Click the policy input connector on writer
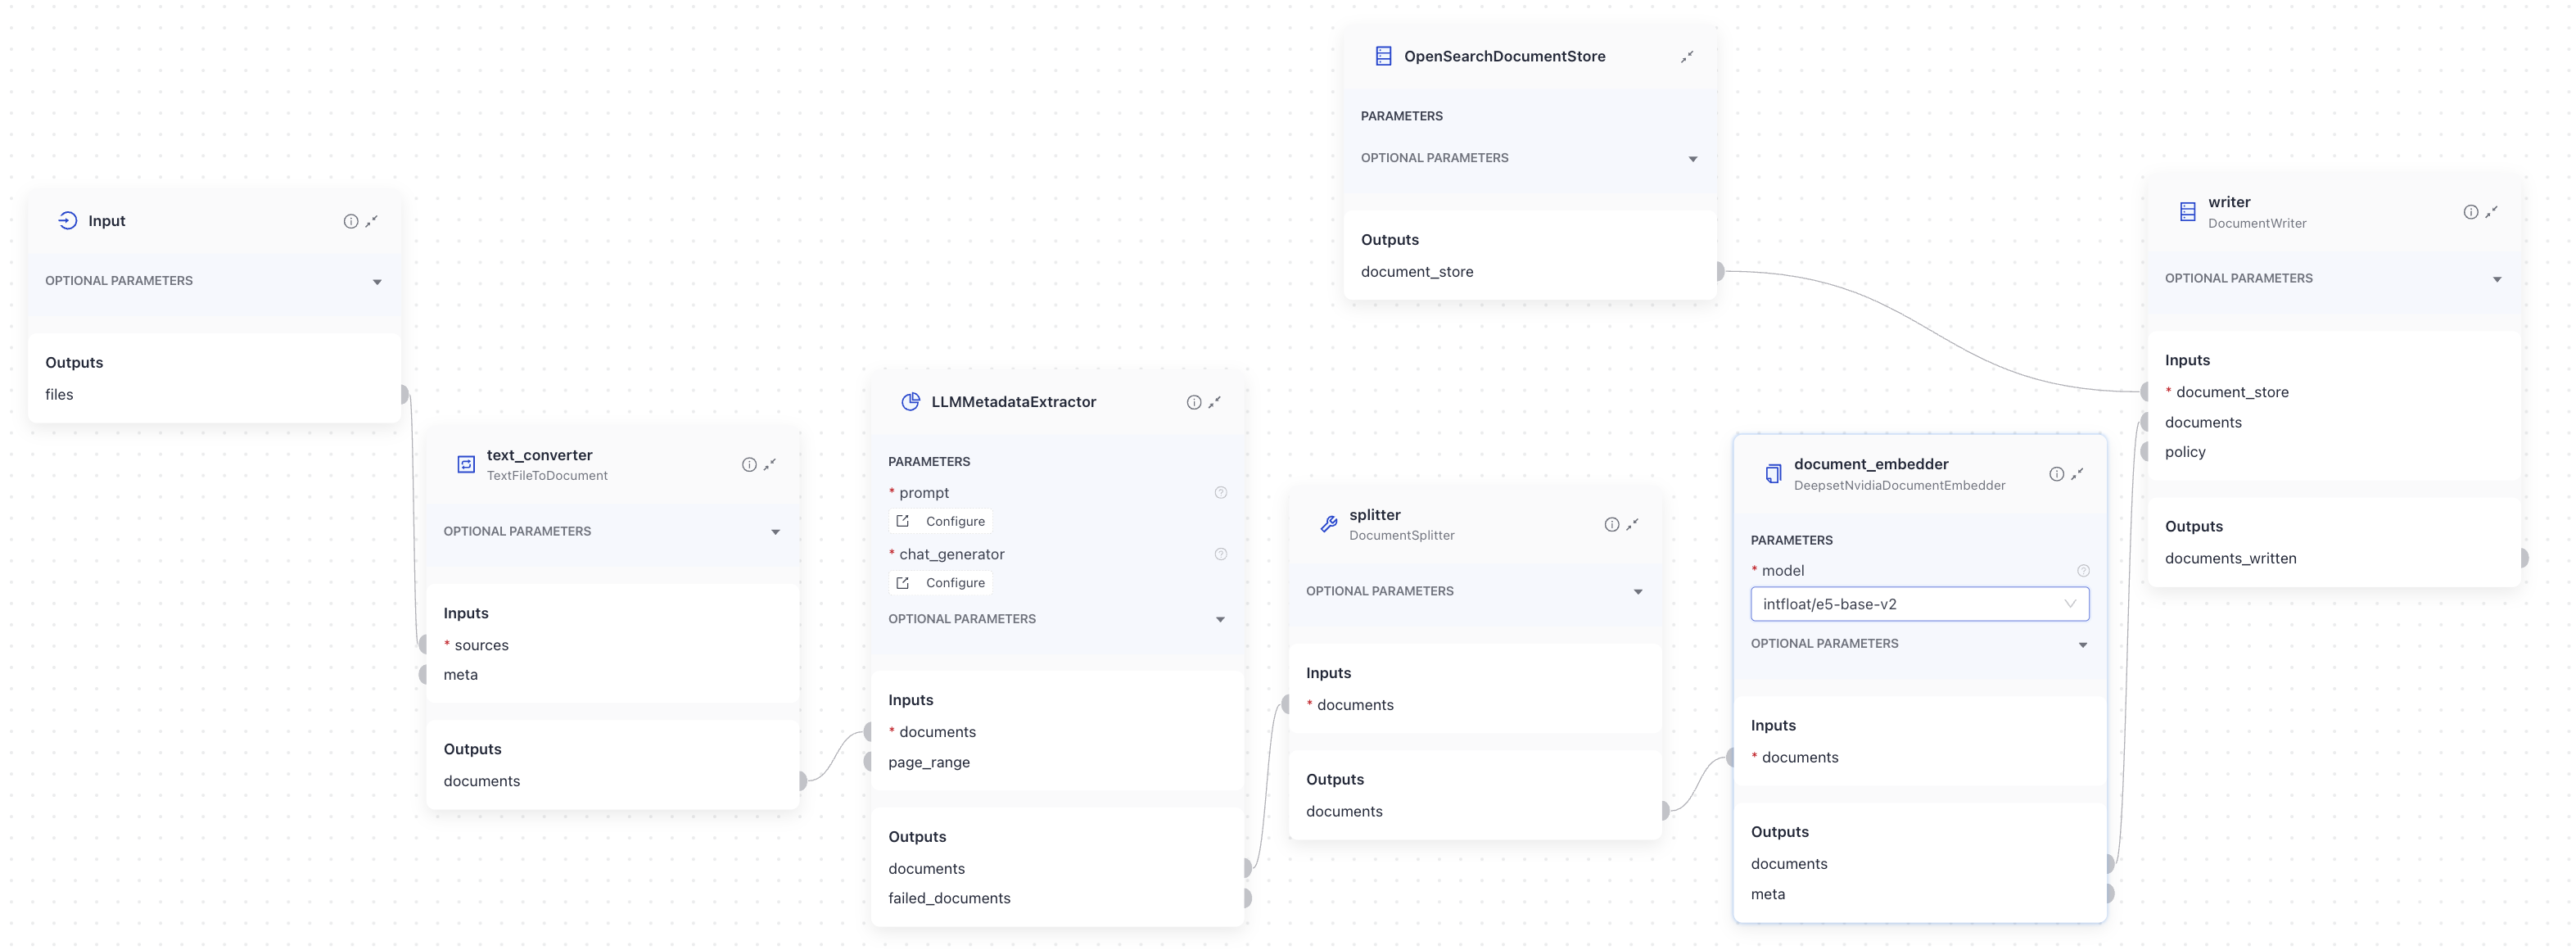Viewport: 2576px width, 950px height. click(2144, 452)
